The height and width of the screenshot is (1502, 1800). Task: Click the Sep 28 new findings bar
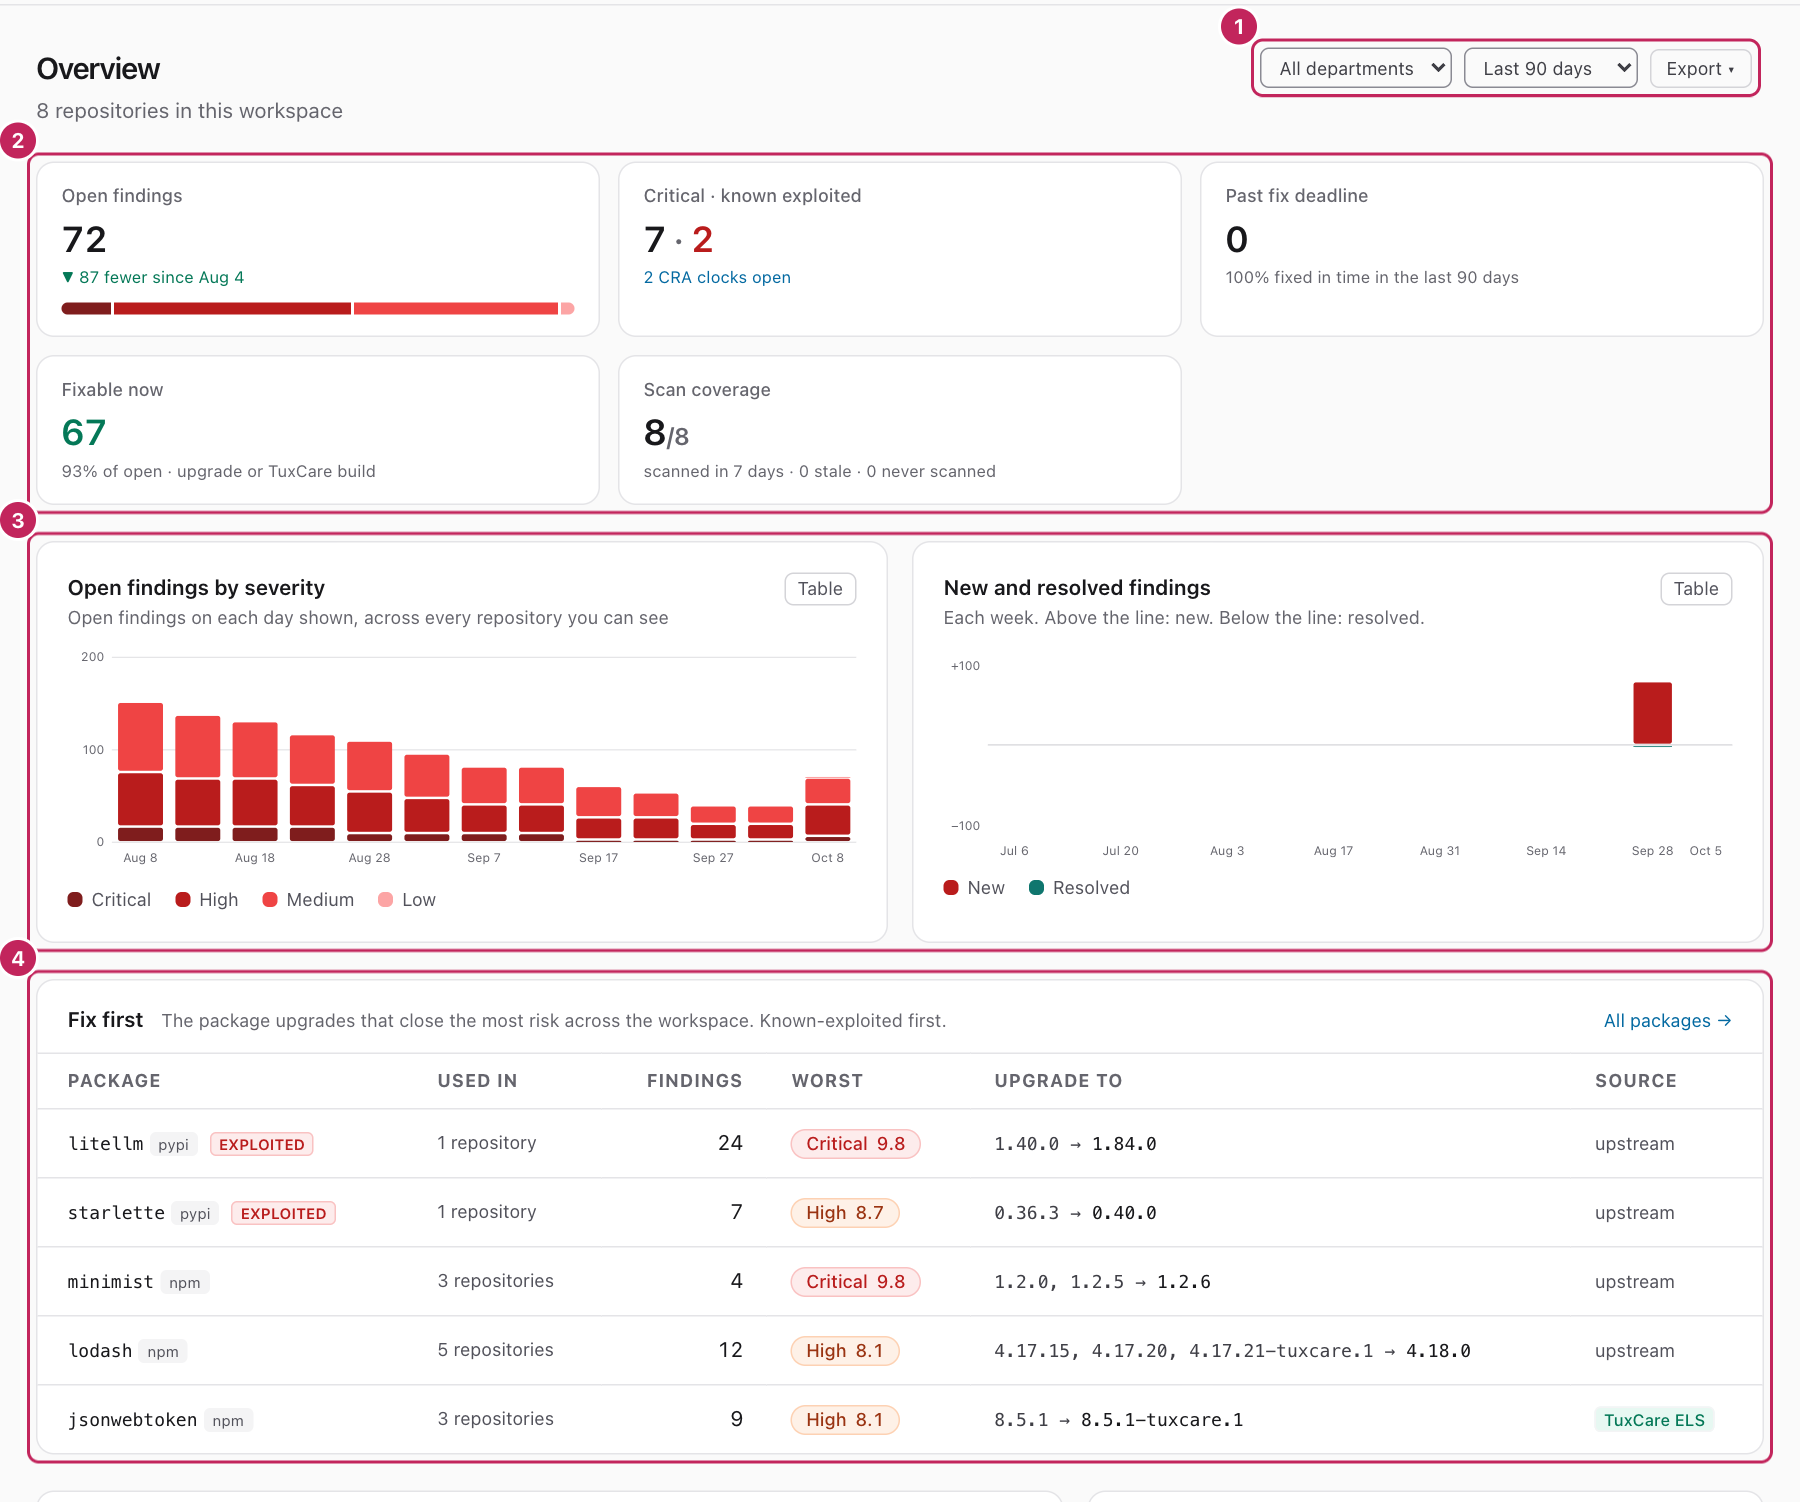tap(1652, 713)
